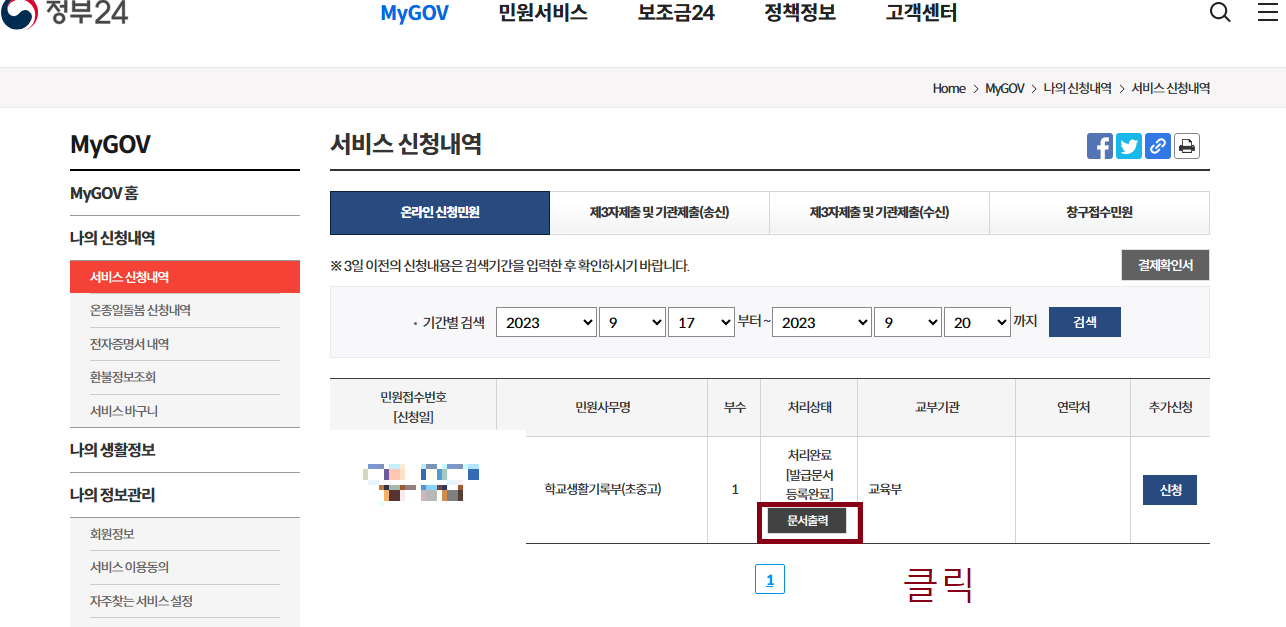Copy page URL using the link icon
This screenshot has width=1286, height=627.
click(x=1157, y=145)
